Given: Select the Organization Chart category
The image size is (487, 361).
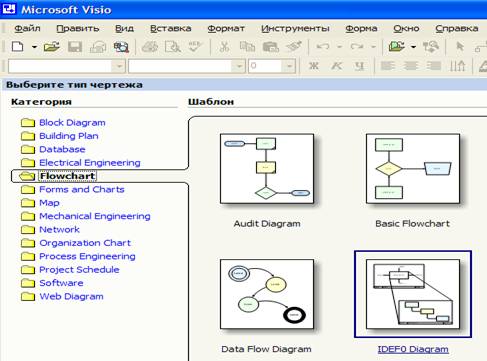Looking at the screenshot, I should (x=85, y=243).
